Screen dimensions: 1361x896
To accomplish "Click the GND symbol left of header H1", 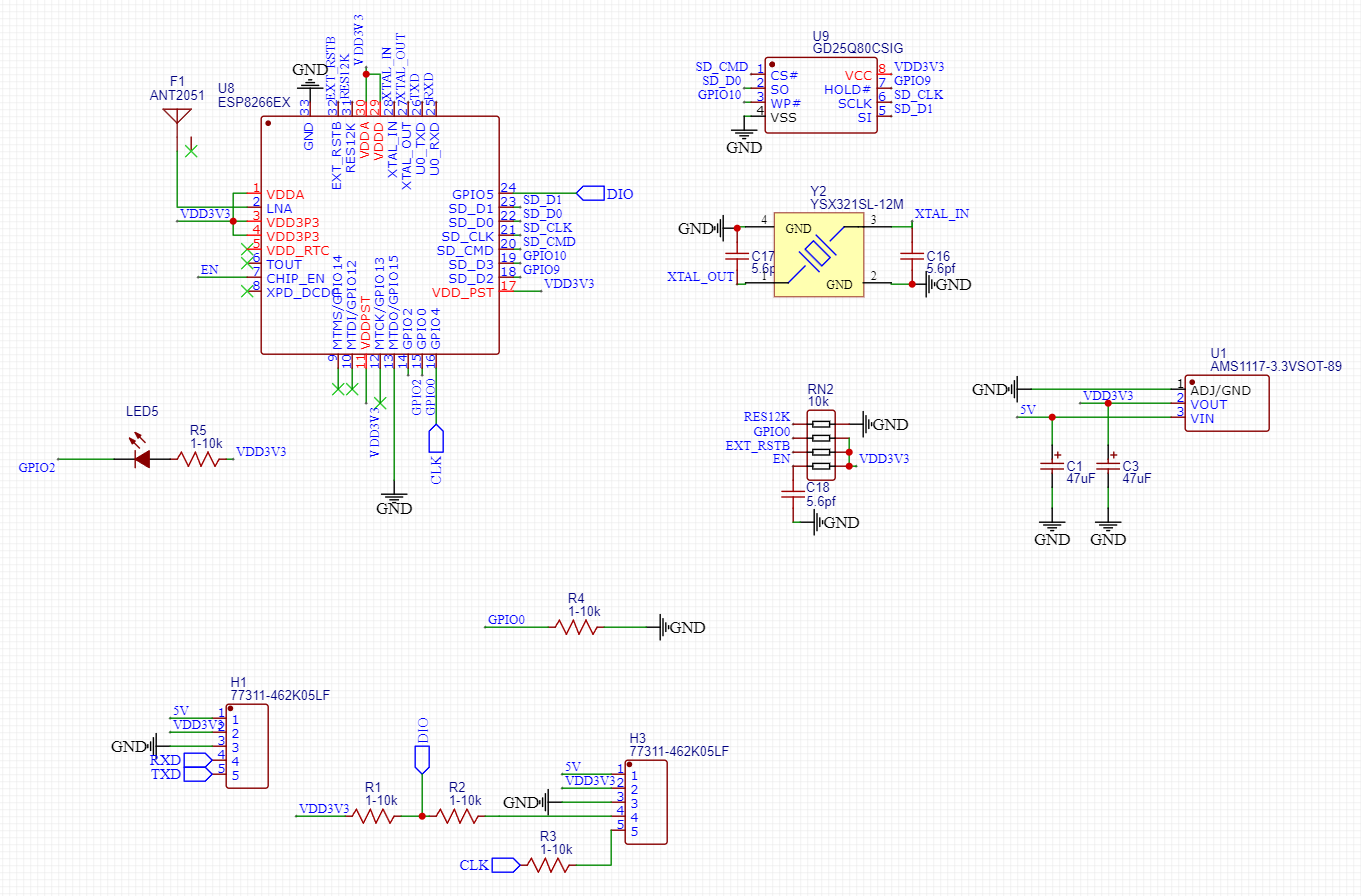I will coord(134,746).
